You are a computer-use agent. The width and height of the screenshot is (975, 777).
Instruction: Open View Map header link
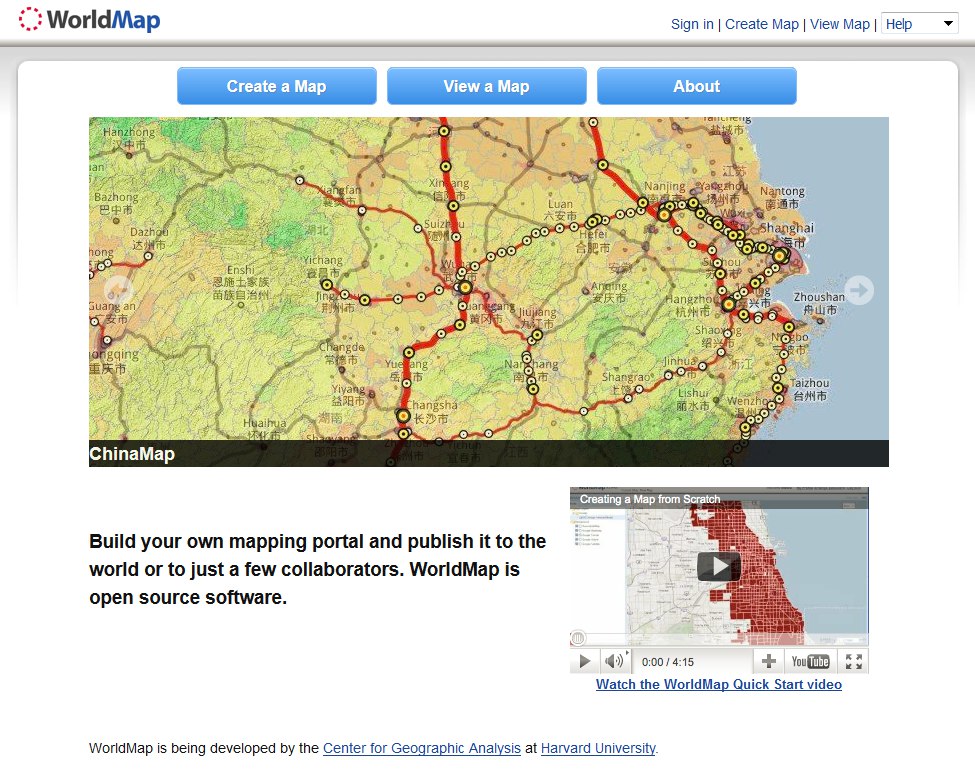click(839, 24)
